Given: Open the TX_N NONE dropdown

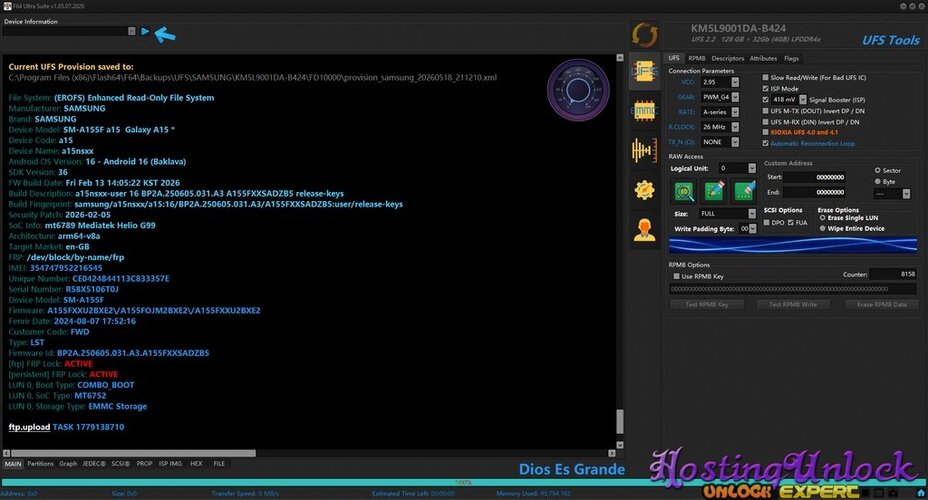Looking at the screenshot, I should coord(735,142).
